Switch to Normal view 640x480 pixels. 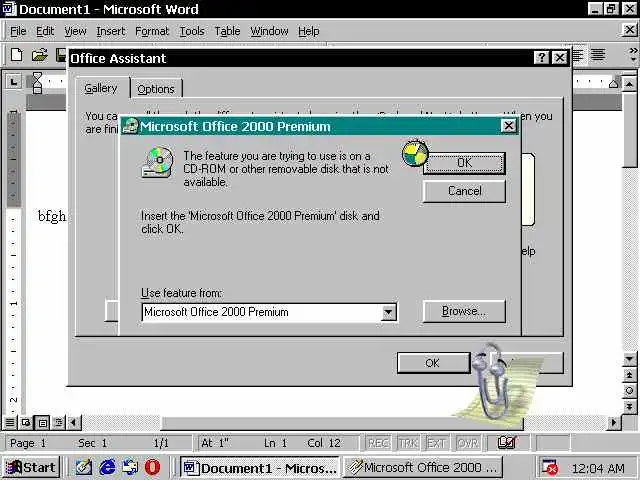point(10,423)
